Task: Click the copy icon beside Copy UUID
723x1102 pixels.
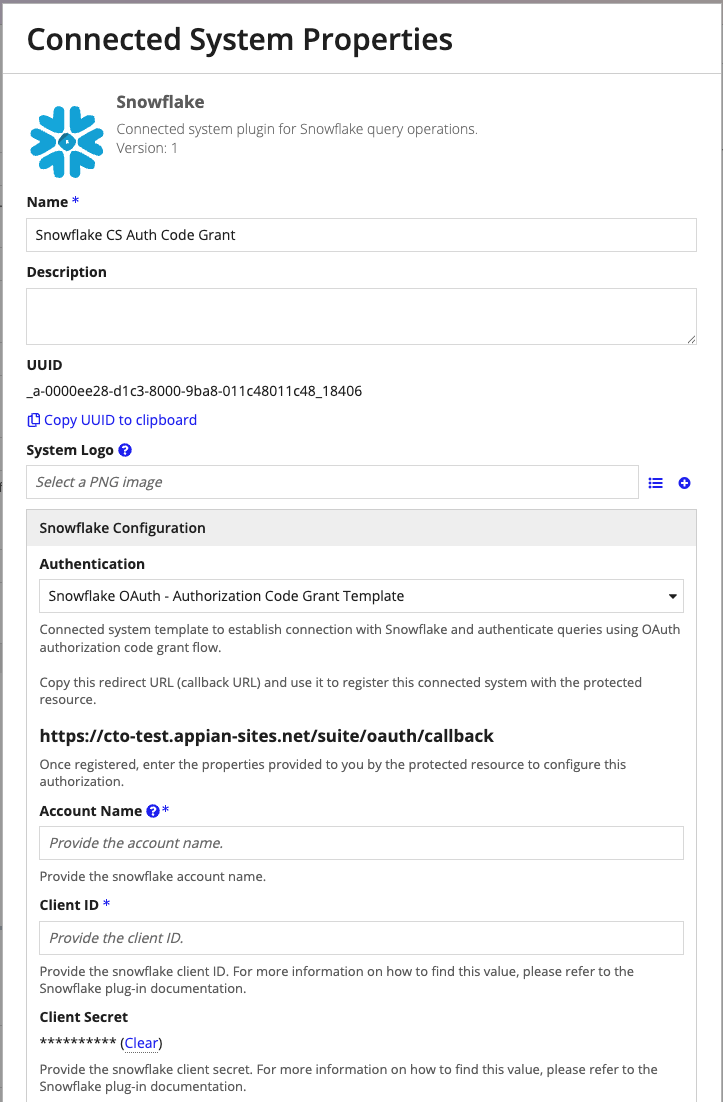Action: tap(33, 420)
